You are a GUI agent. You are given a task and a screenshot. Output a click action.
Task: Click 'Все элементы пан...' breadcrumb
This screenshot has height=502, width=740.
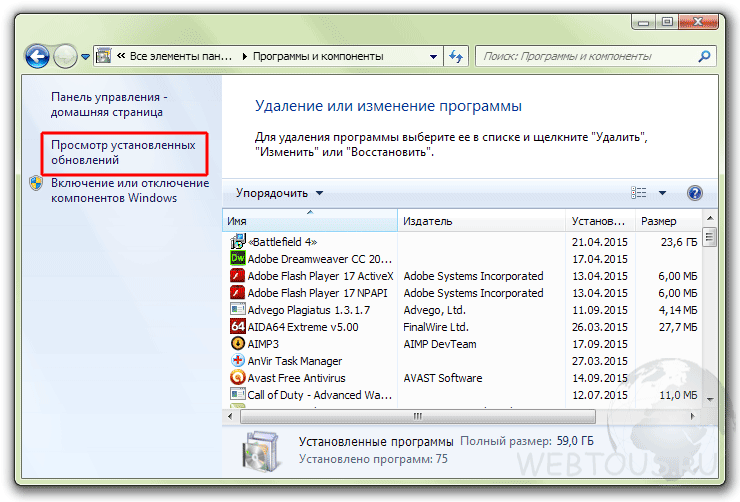[x=181, y=56]
